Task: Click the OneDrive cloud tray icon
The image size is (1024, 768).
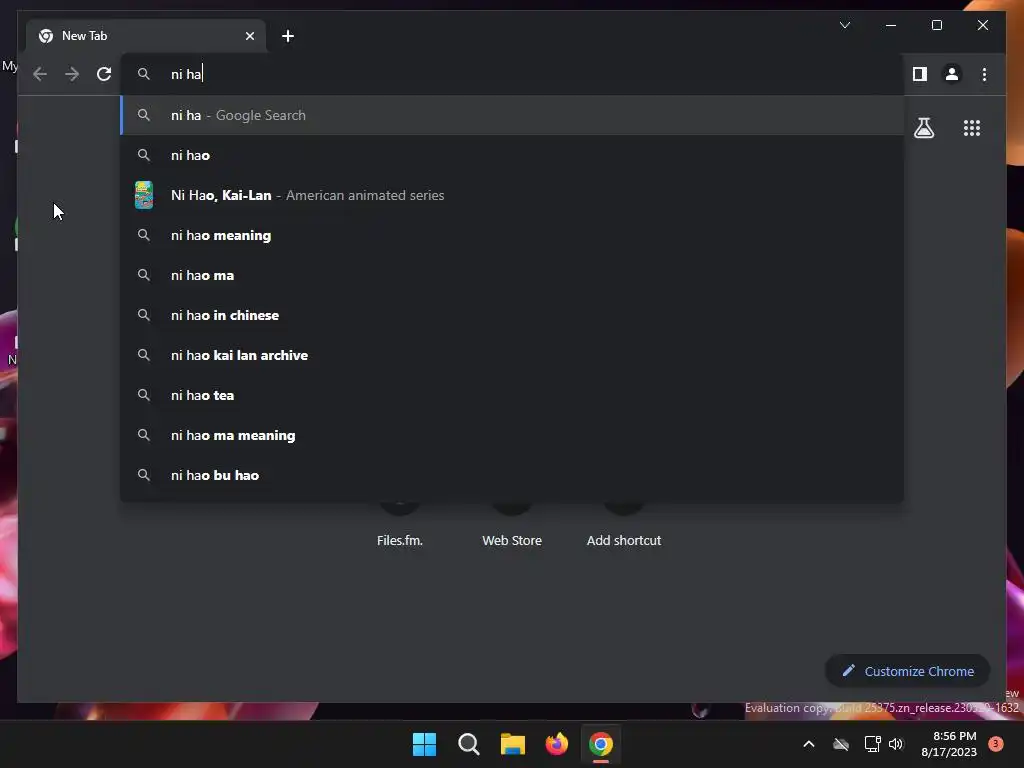Action: 841,744
